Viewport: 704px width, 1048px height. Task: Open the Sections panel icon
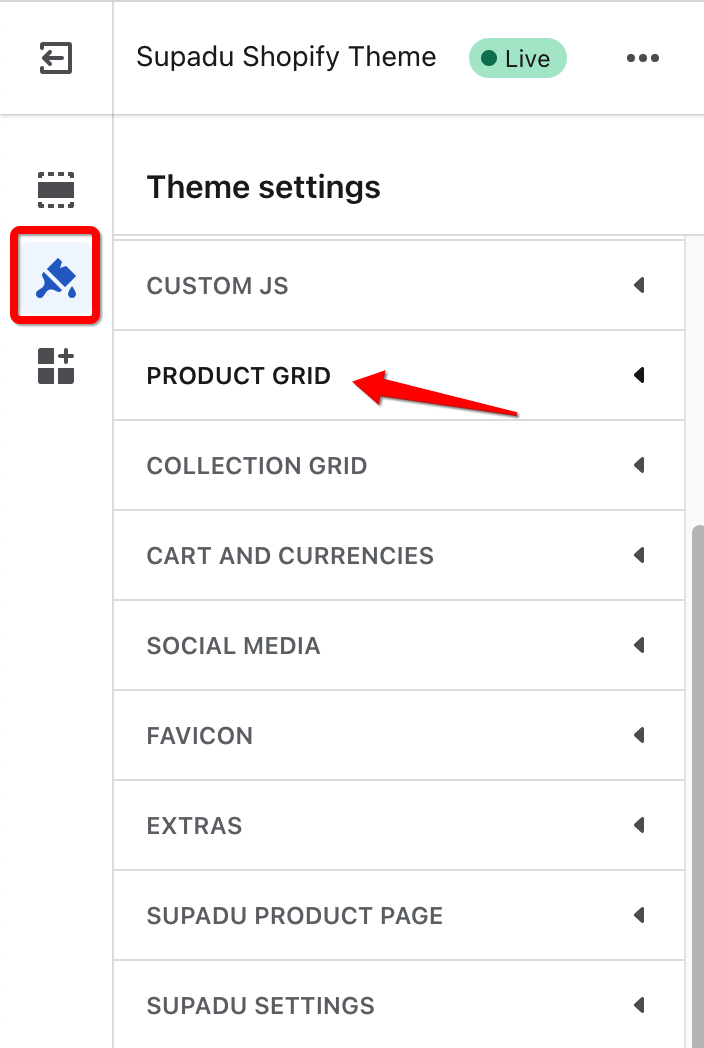[56, 190]
